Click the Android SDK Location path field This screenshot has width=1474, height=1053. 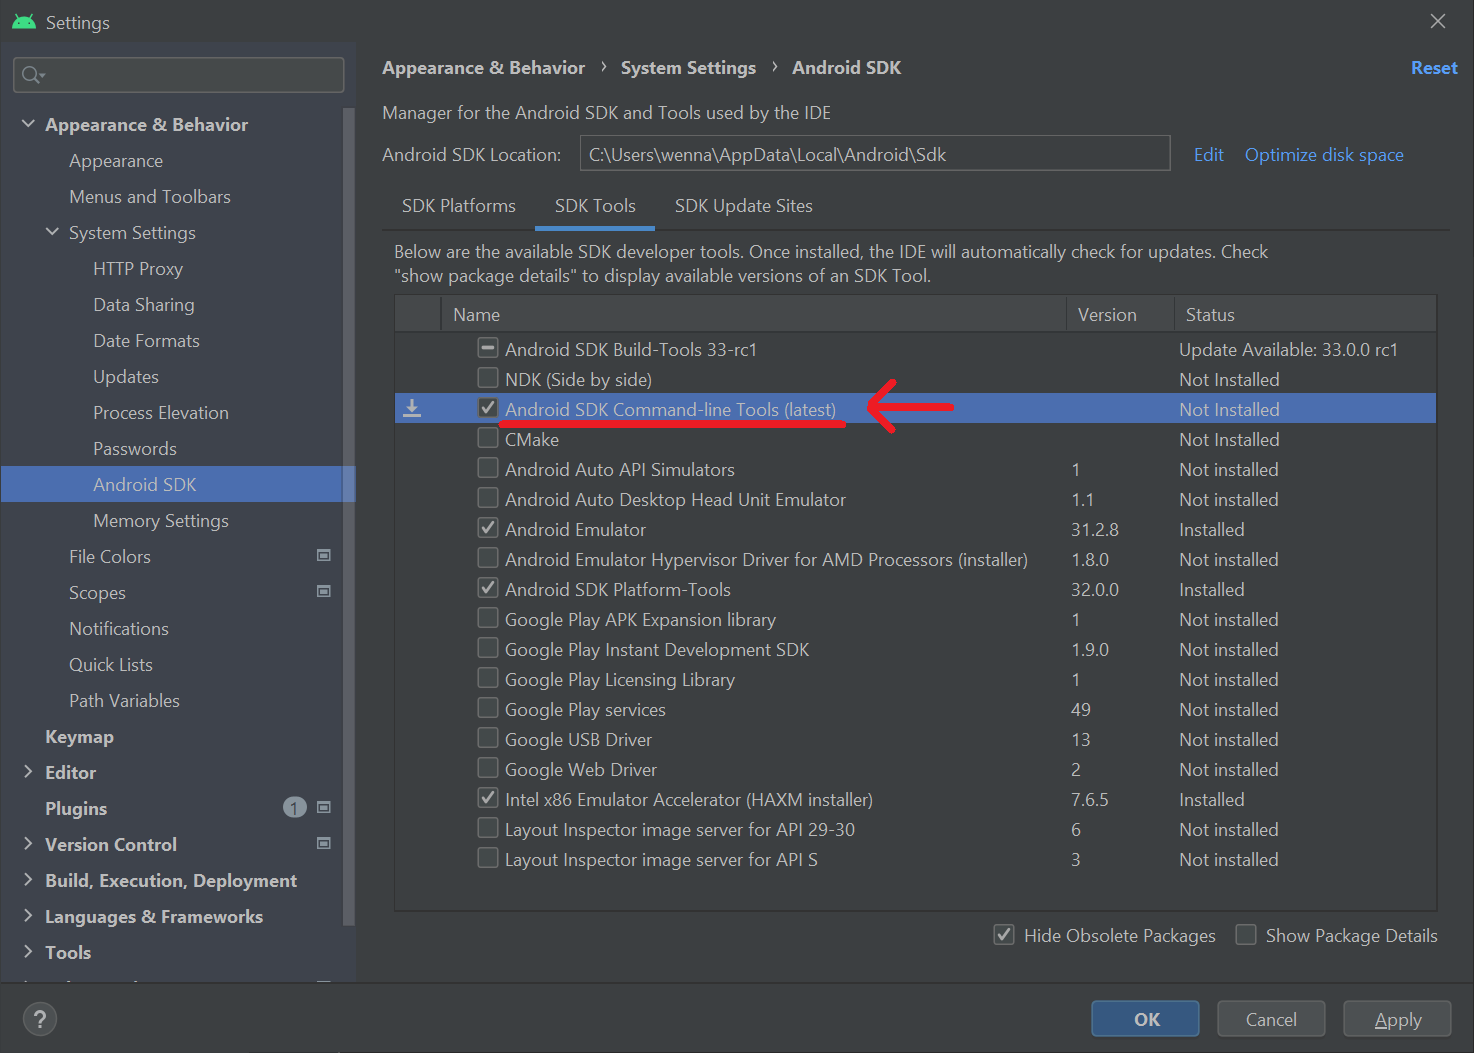[x=875, y=154]
